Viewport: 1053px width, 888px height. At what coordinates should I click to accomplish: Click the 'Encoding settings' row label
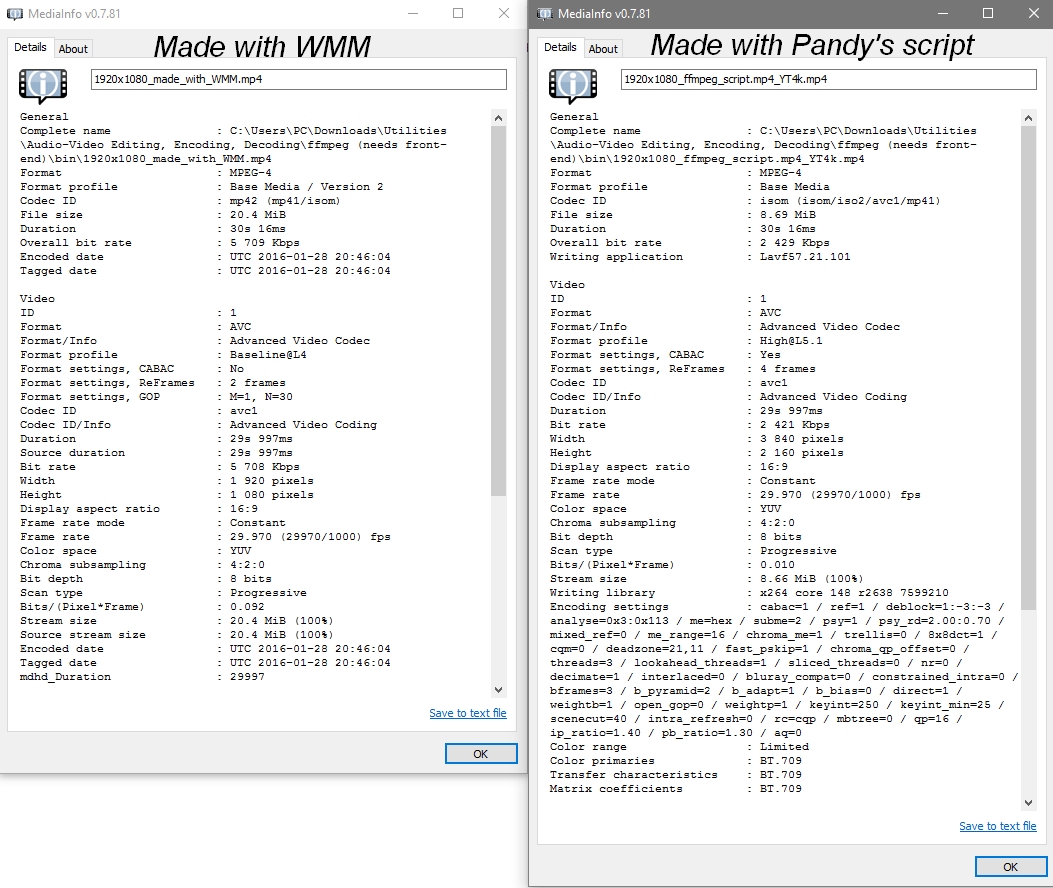click(609, 607)
